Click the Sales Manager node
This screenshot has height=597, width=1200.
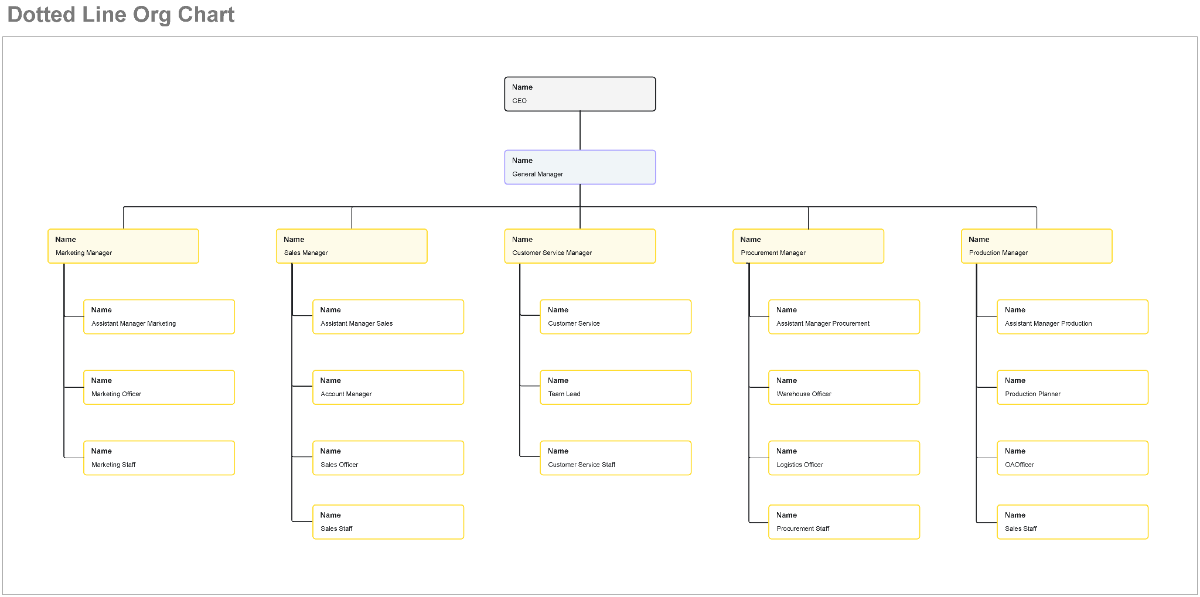[x=352, y=245]
